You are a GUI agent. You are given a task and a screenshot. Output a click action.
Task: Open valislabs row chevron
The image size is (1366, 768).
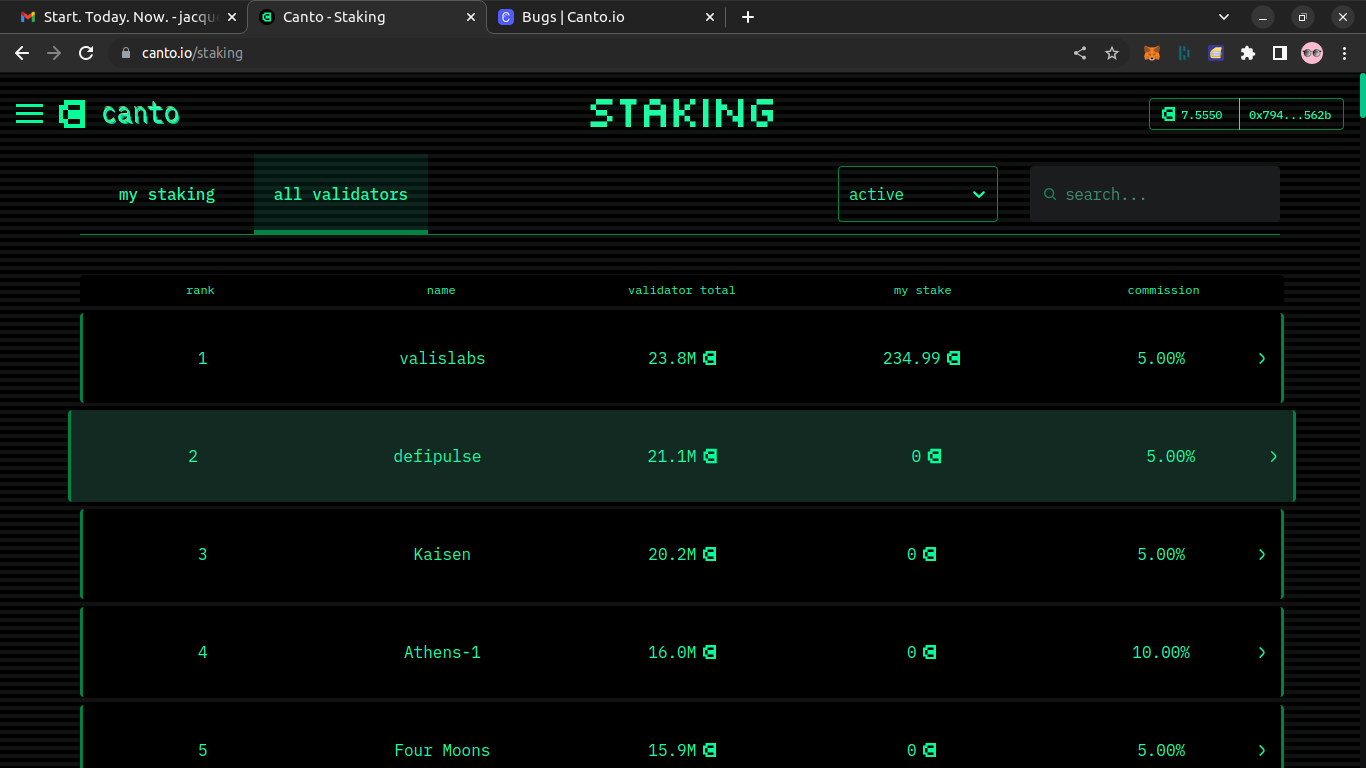(1262, 358)
